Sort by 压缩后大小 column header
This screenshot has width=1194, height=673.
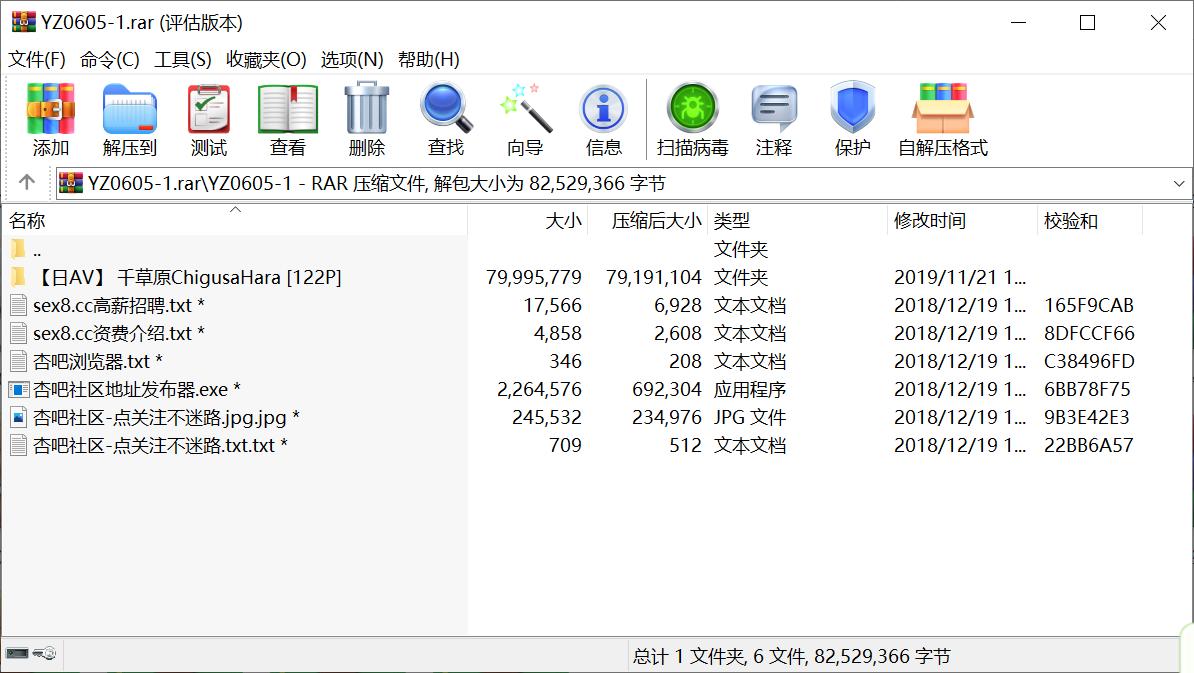coord(648,221)
